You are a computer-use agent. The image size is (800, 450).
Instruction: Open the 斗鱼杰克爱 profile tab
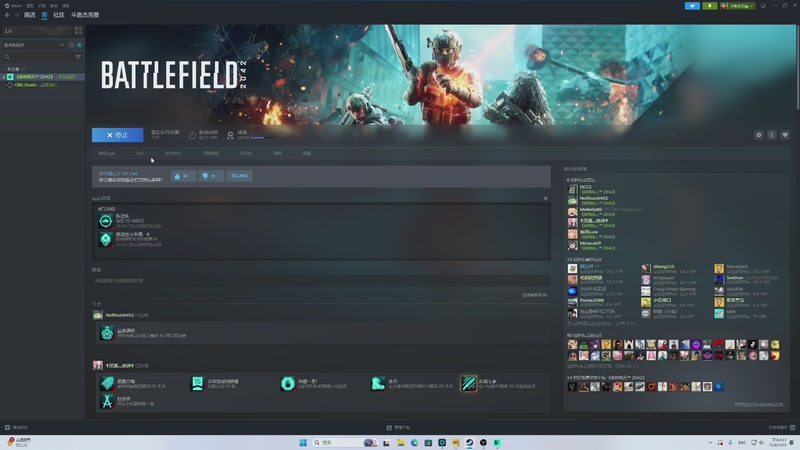coord(85,15)
